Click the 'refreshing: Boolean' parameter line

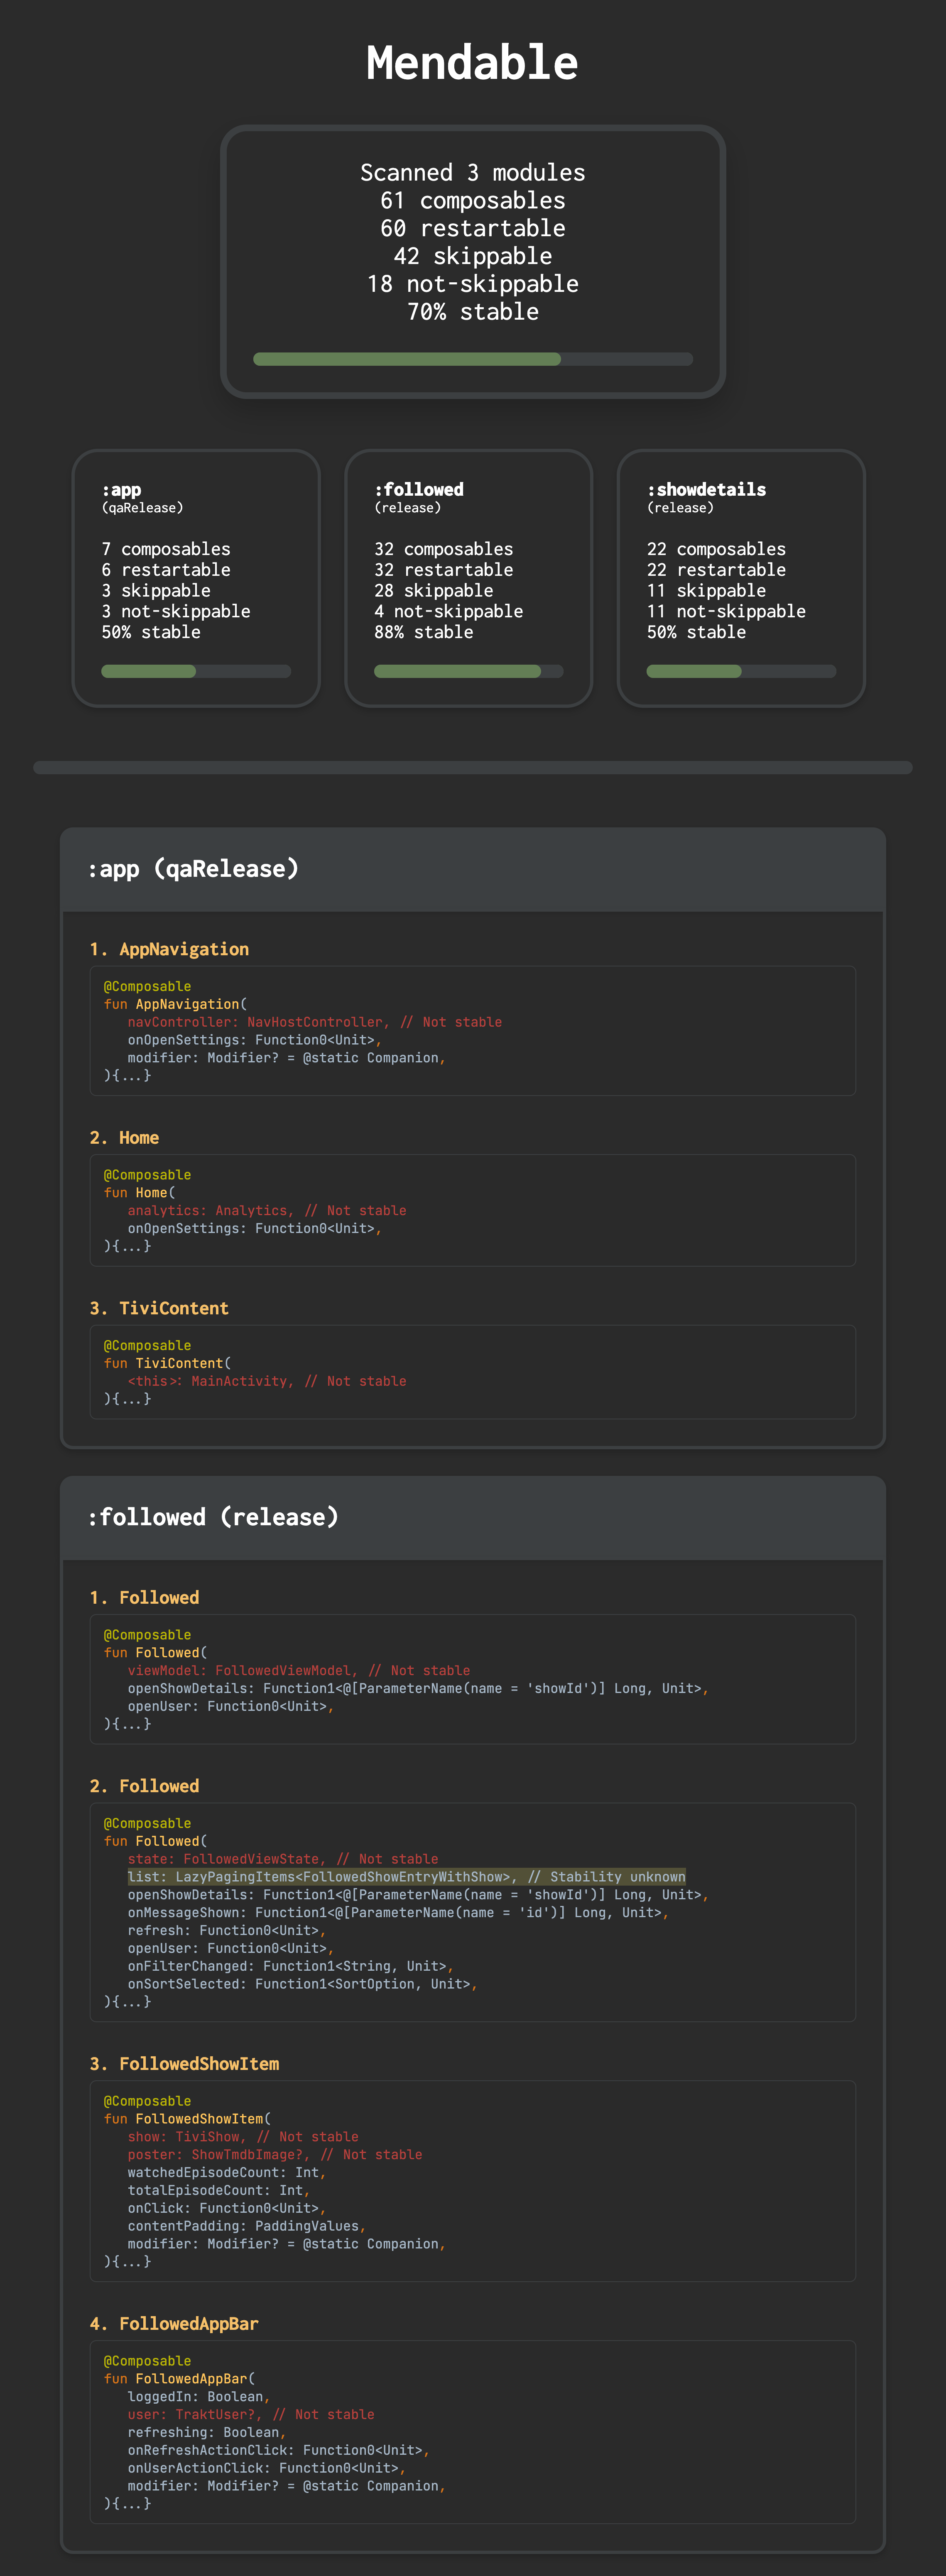click(207, 2433)
